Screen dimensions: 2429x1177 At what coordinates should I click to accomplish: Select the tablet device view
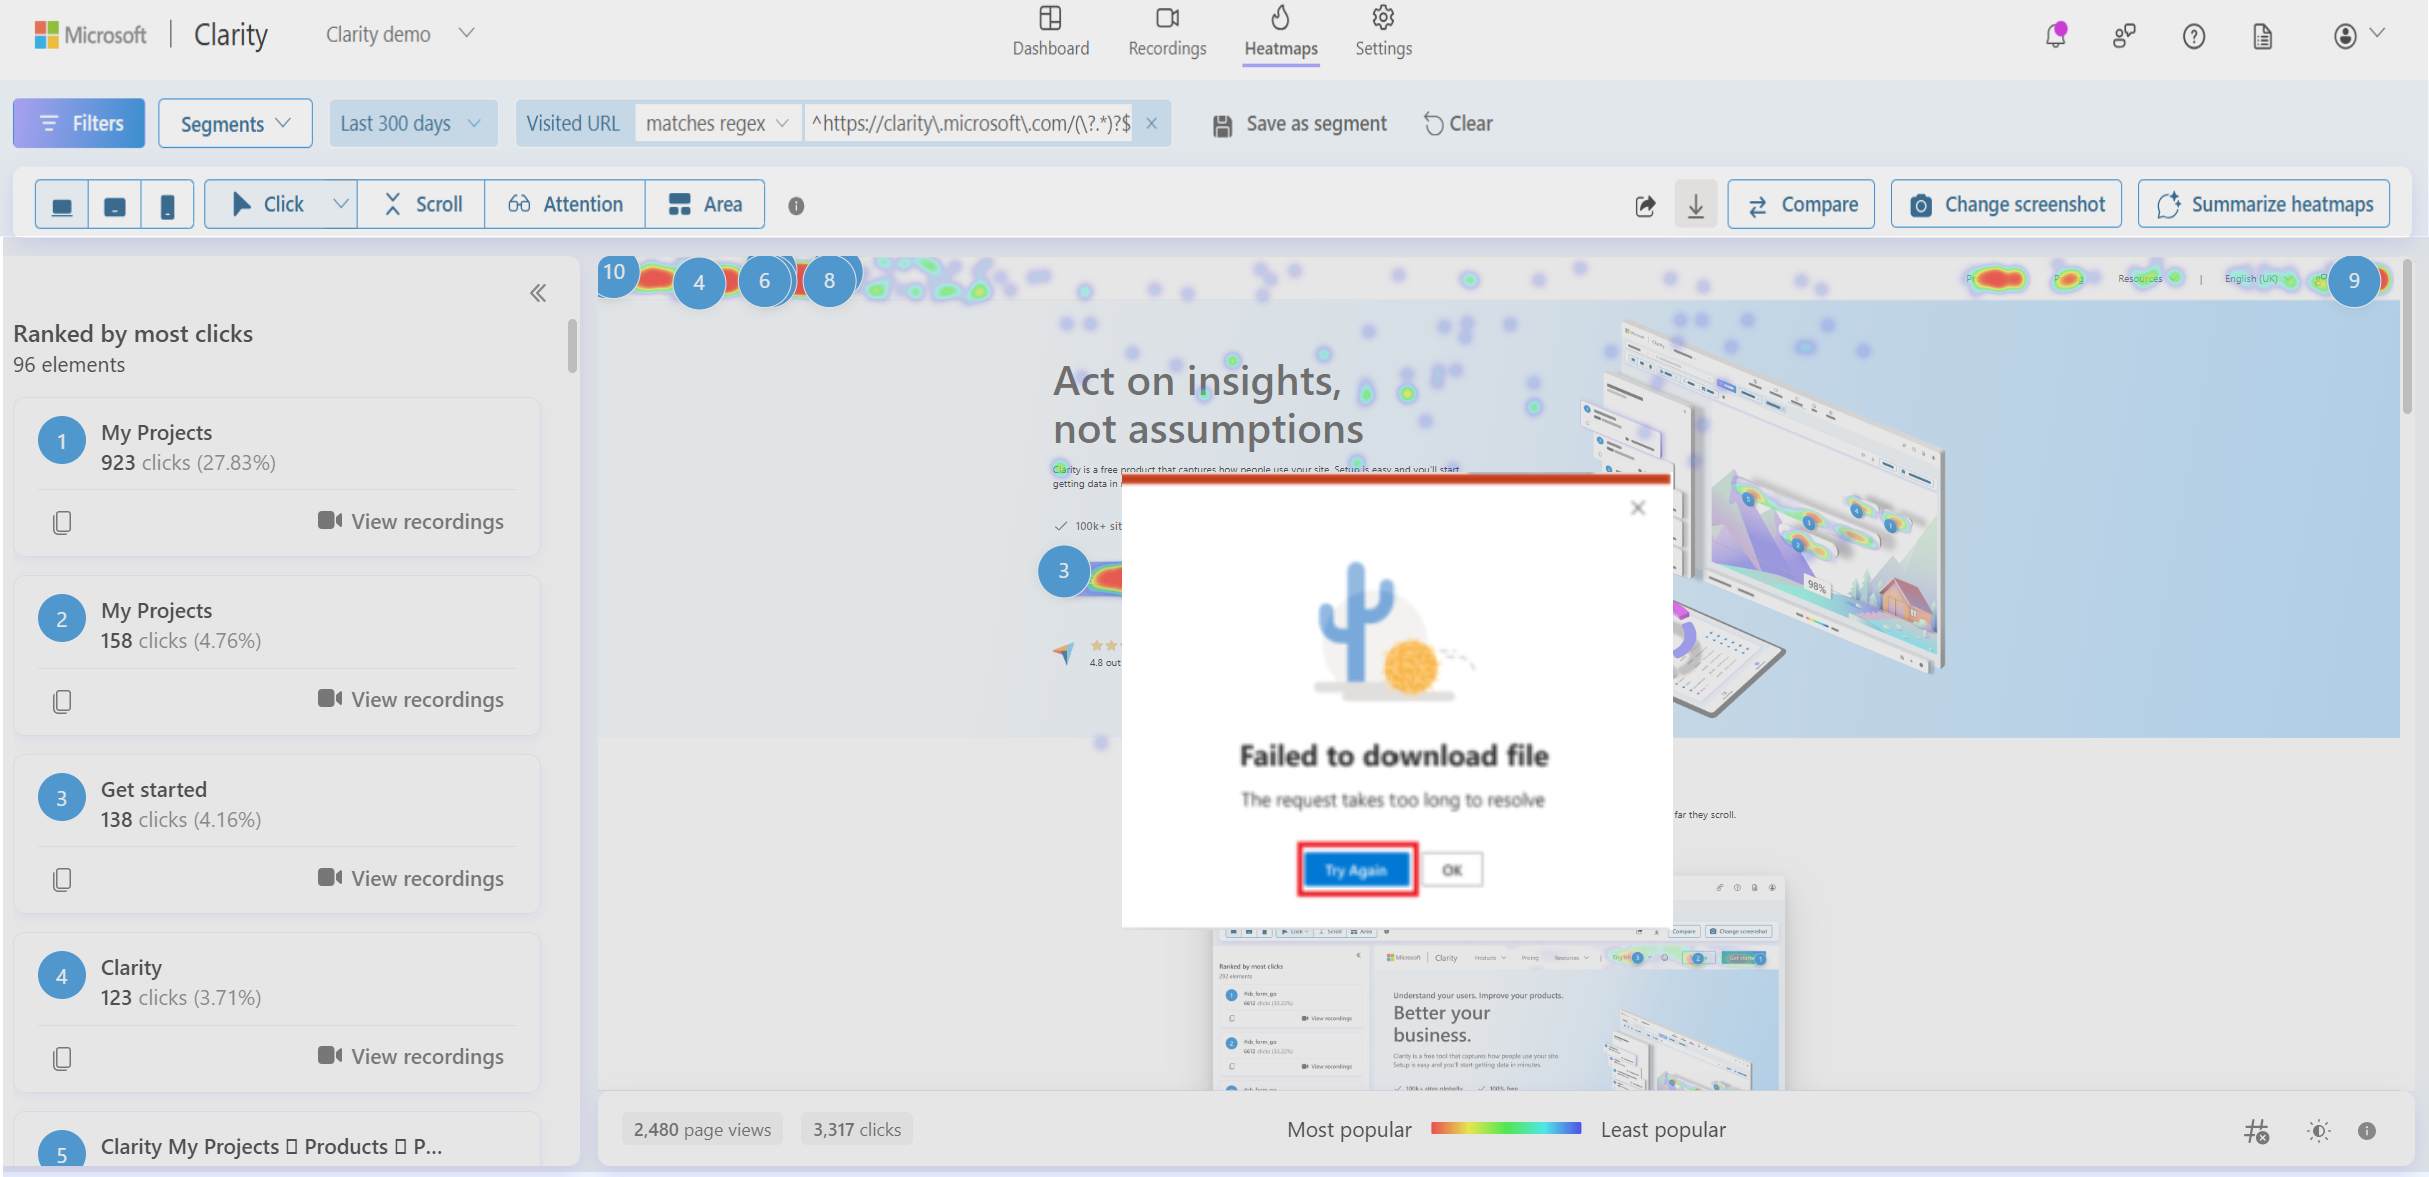115,205
